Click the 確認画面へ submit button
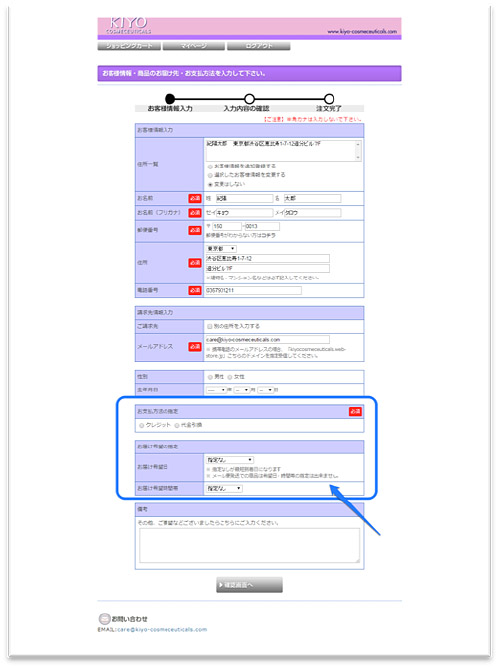500x669 pixels. click(249, 585)
